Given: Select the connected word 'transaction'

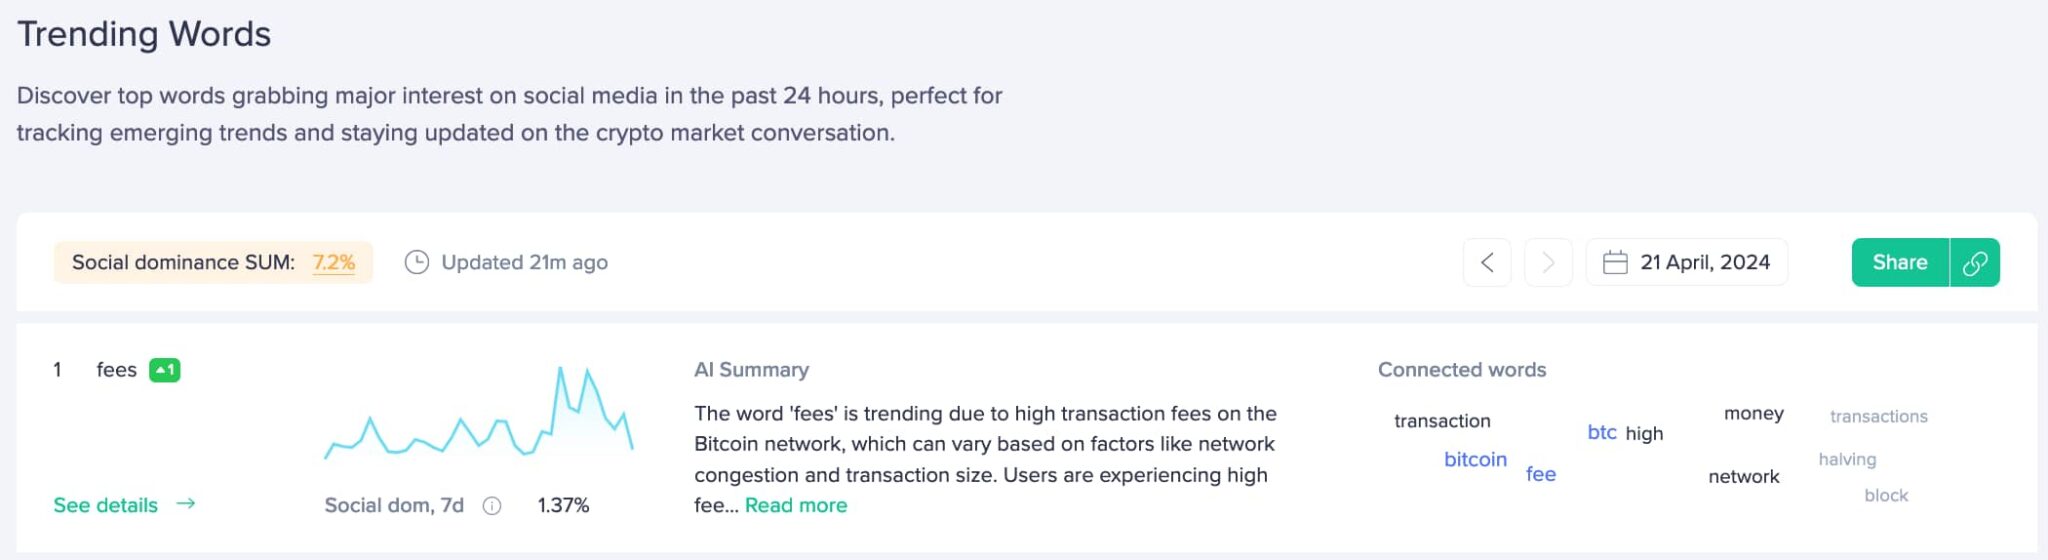Looking at the screenshot, I should [x=1442, y=421].
